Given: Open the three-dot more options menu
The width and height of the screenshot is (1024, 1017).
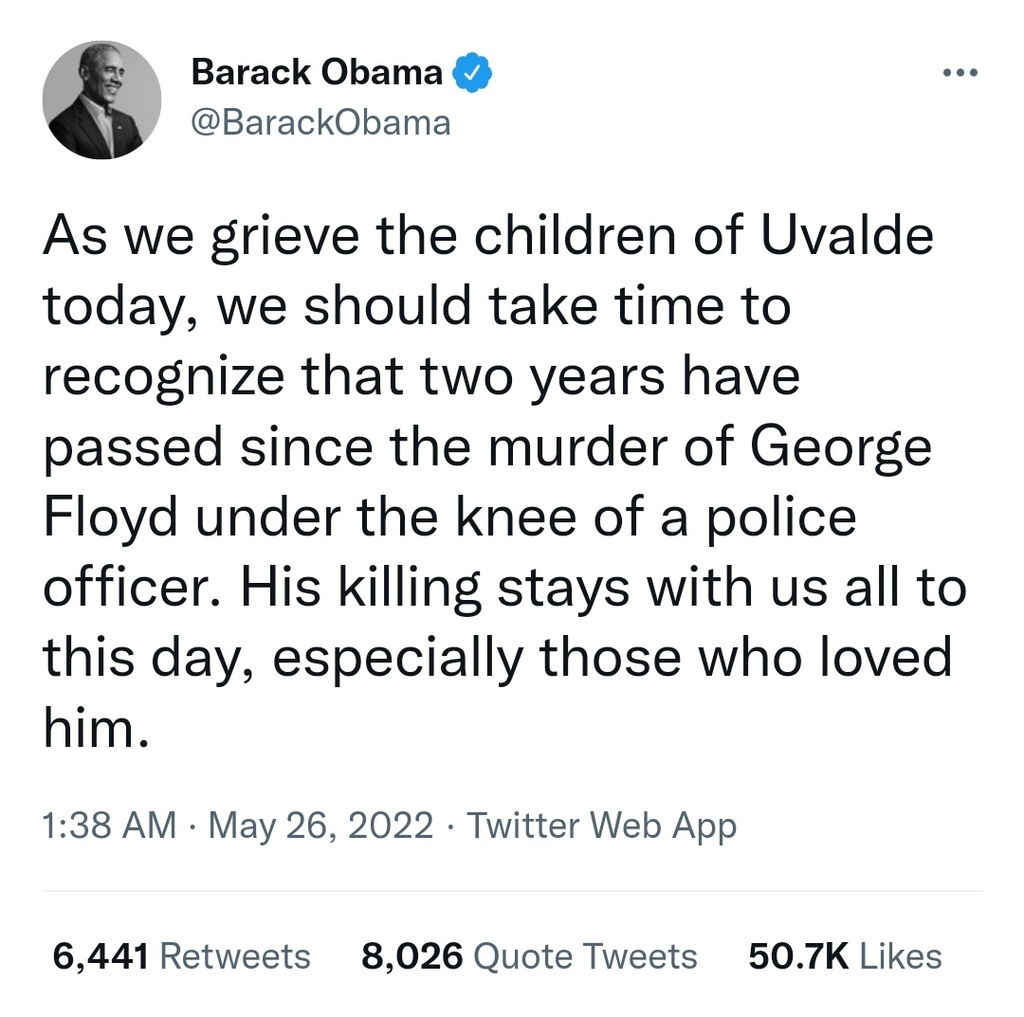Looking at the screenshot, I should click(x=960, y=73).
